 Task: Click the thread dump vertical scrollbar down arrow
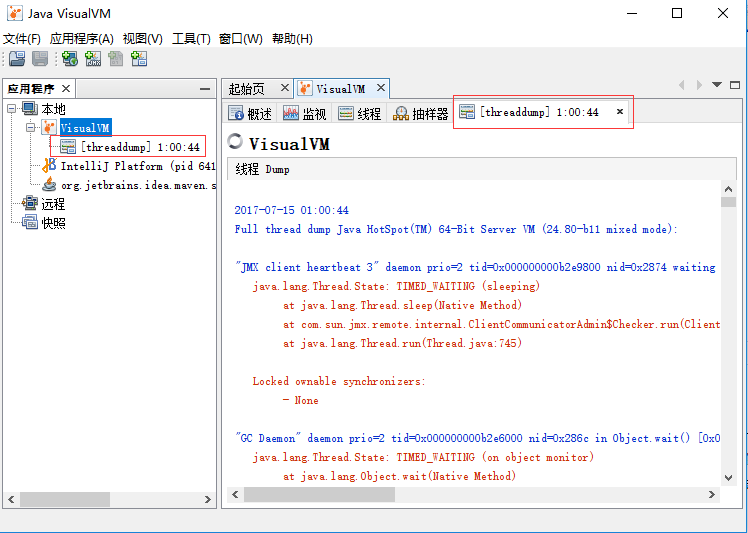click(728, 478)
